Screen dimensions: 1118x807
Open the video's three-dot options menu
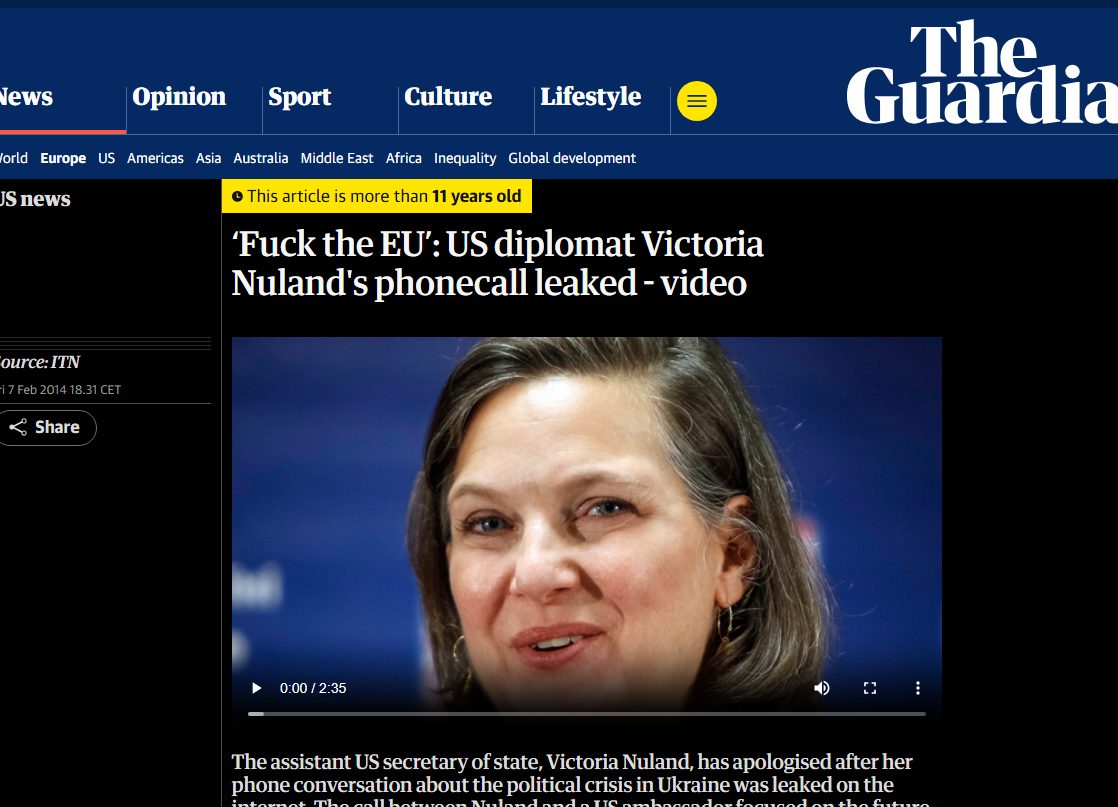click(x=918, y=688)
